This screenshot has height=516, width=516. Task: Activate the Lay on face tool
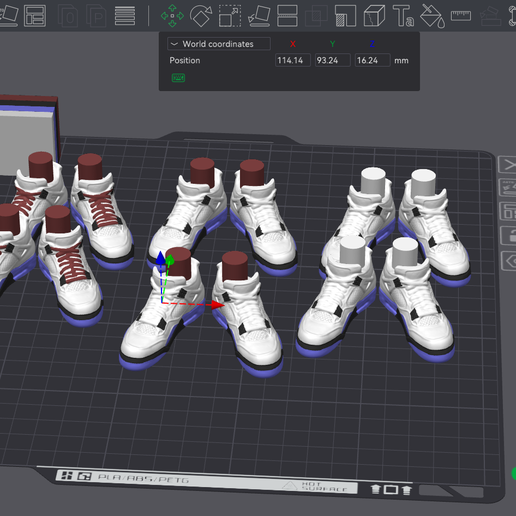[x=259, y=15]
